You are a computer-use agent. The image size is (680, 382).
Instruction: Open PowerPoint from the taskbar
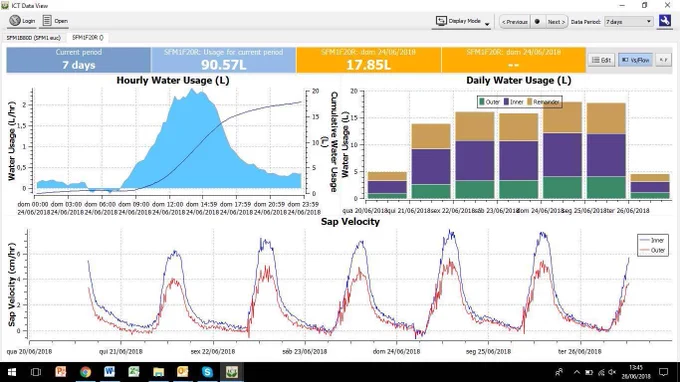pyautogui.click(x=60, y=372)
